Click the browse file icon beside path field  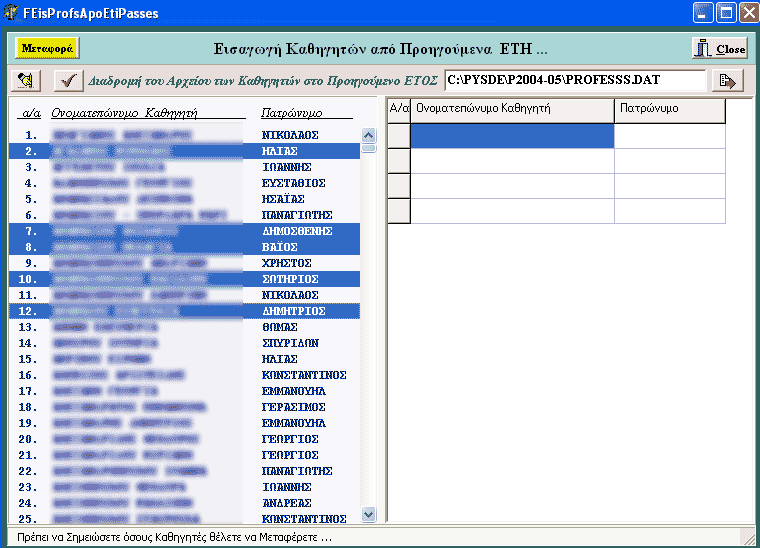point(727,80)
